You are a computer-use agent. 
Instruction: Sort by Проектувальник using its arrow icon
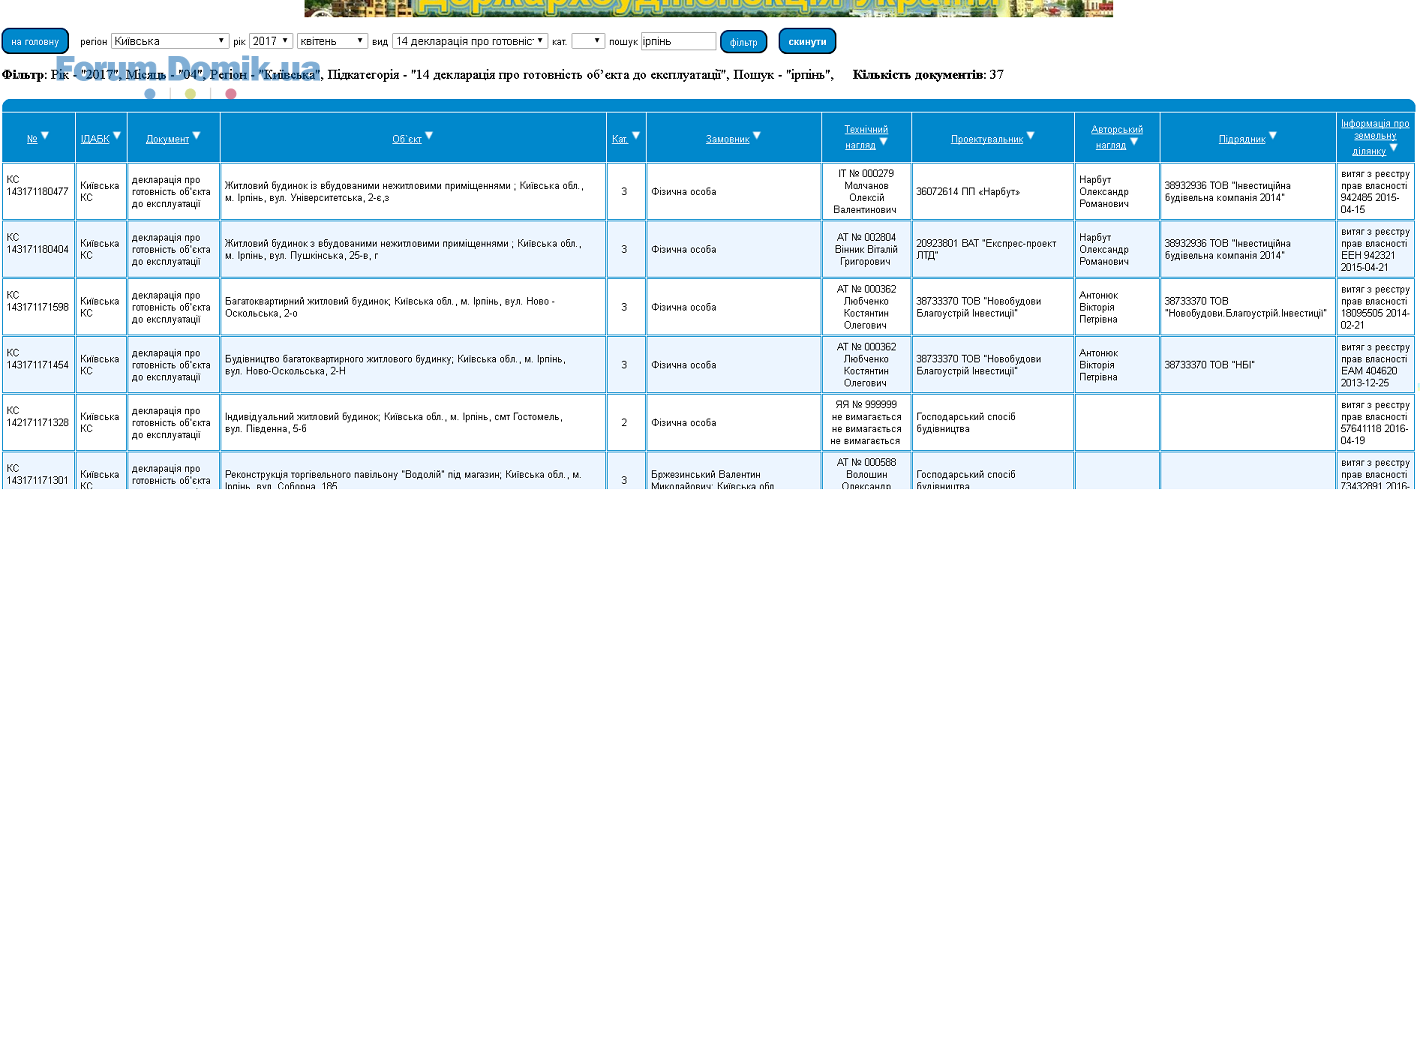tap(1030, 135)
